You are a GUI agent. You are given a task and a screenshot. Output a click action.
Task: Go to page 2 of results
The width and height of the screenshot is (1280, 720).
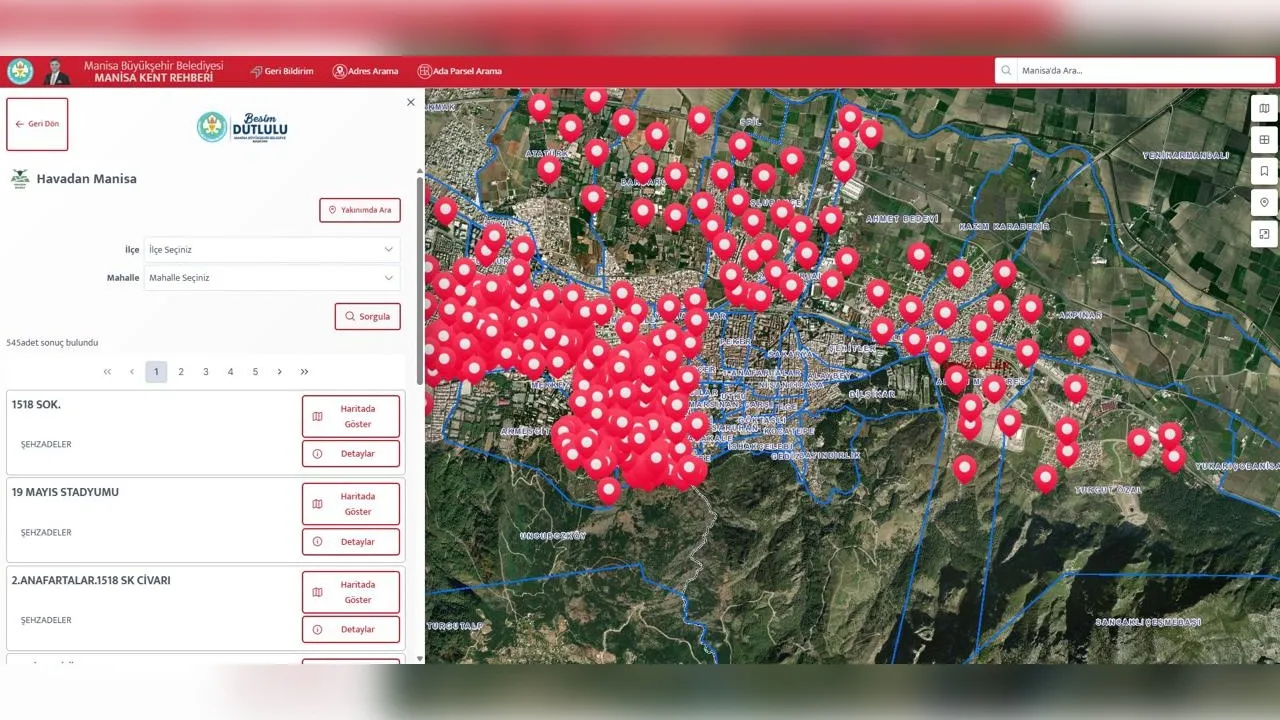click(181, 372)
